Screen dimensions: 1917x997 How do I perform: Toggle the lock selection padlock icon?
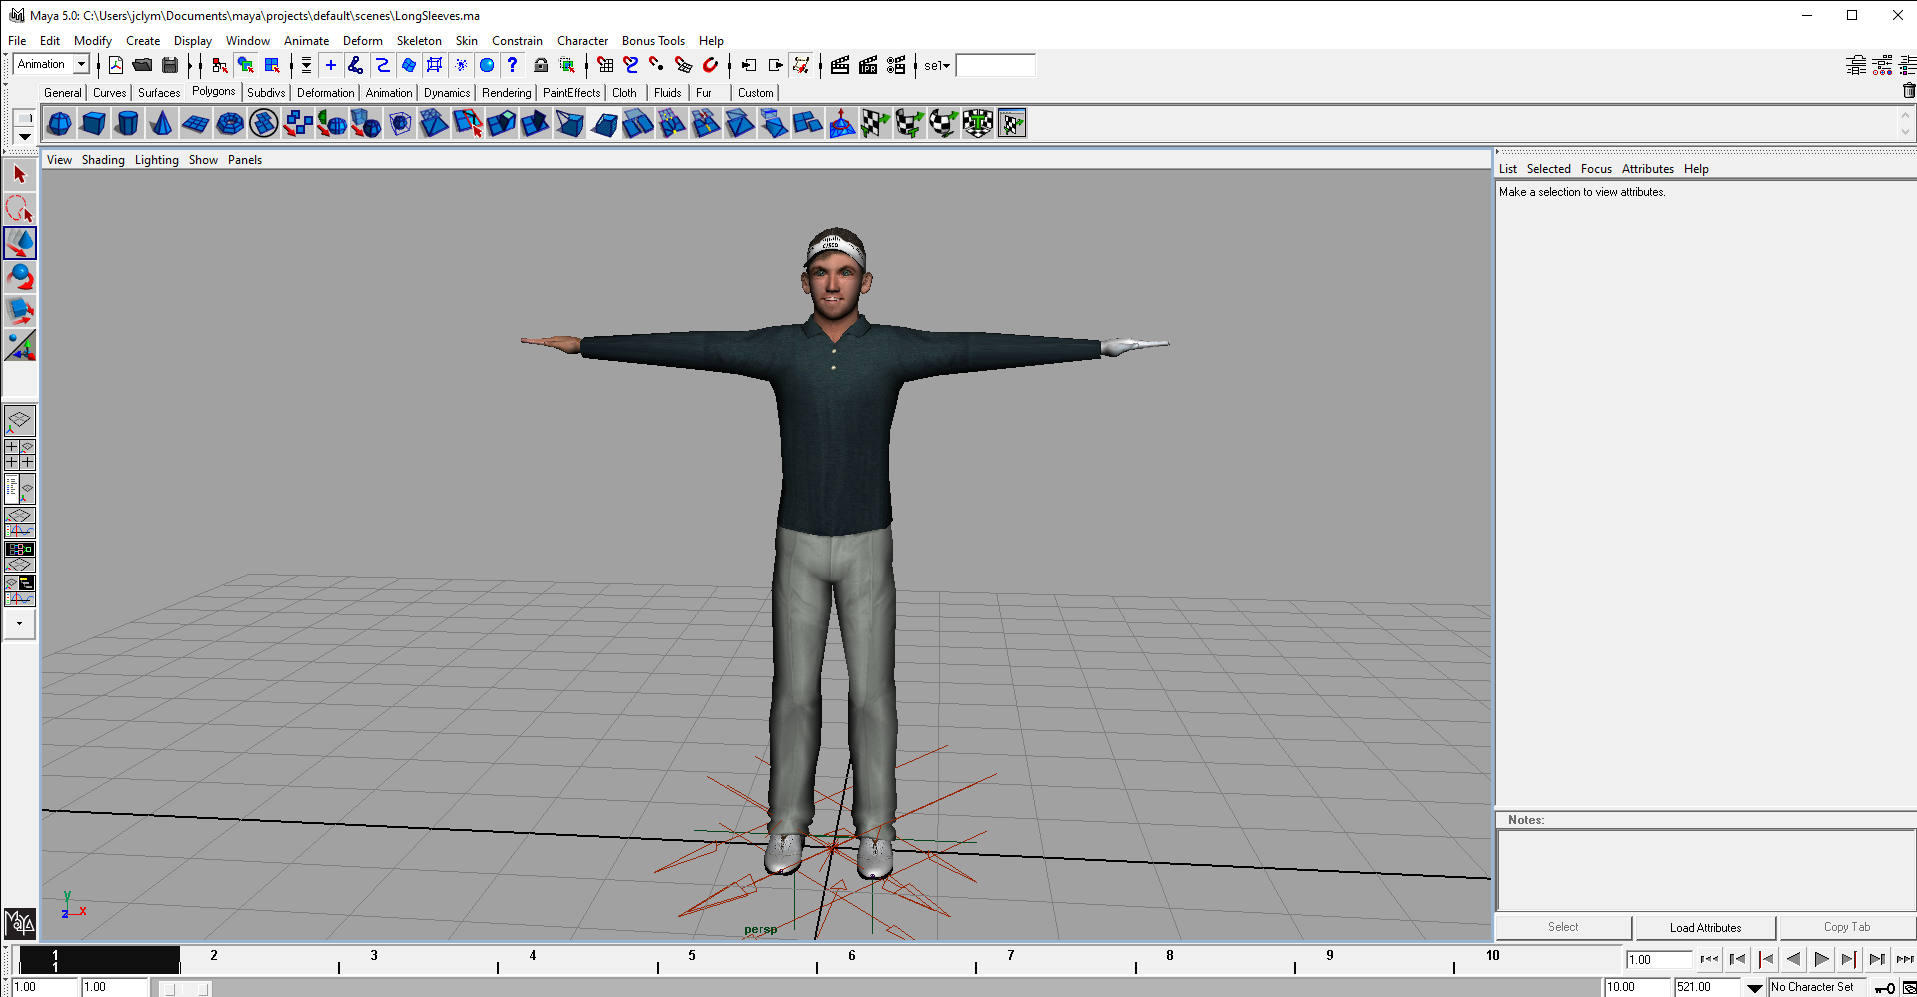click(541, 66)
